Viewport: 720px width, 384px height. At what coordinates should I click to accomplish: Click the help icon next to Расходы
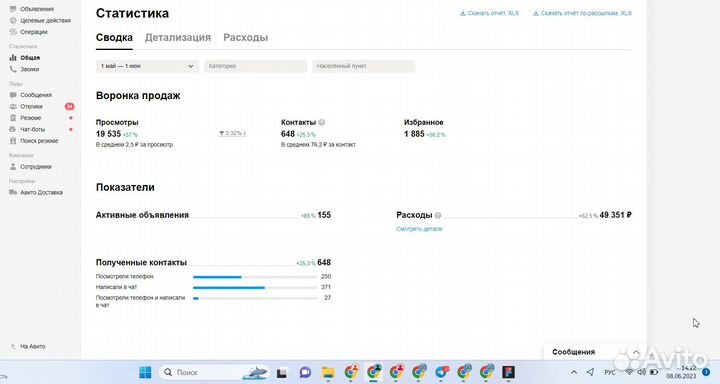coord(438,215)
